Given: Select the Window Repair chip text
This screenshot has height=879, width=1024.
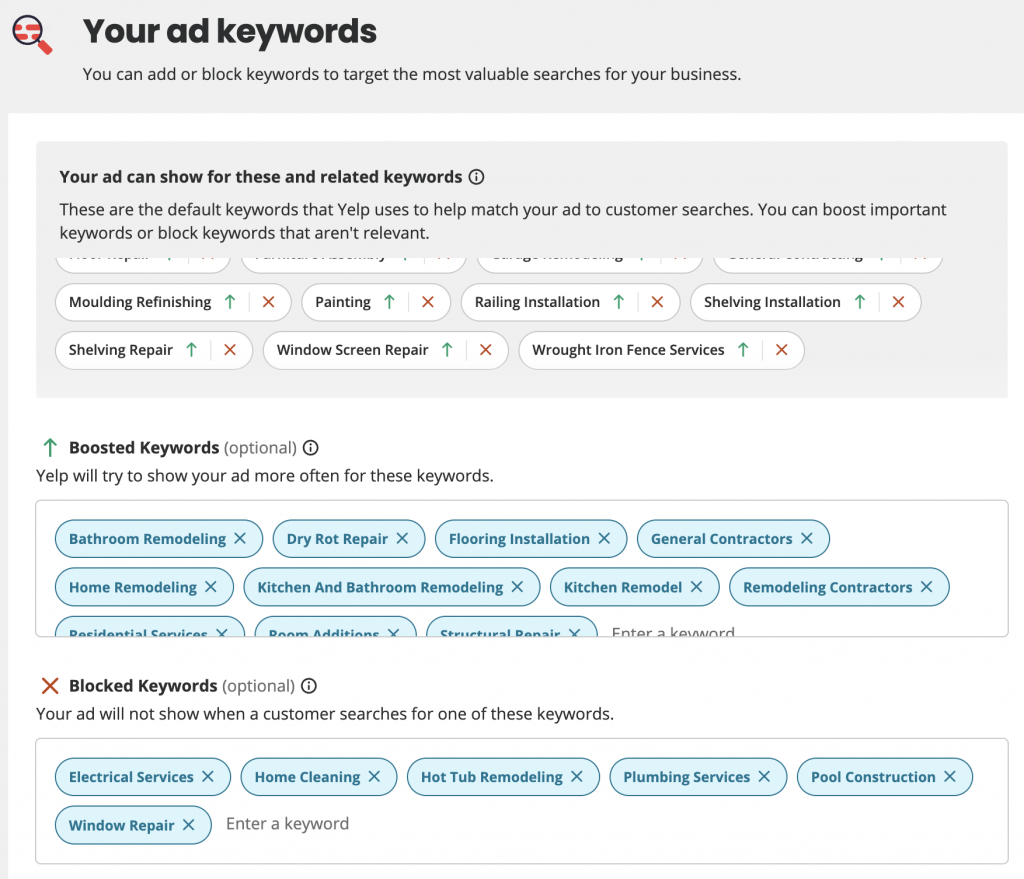Looking at the screenshot, I should pos(121,825).
